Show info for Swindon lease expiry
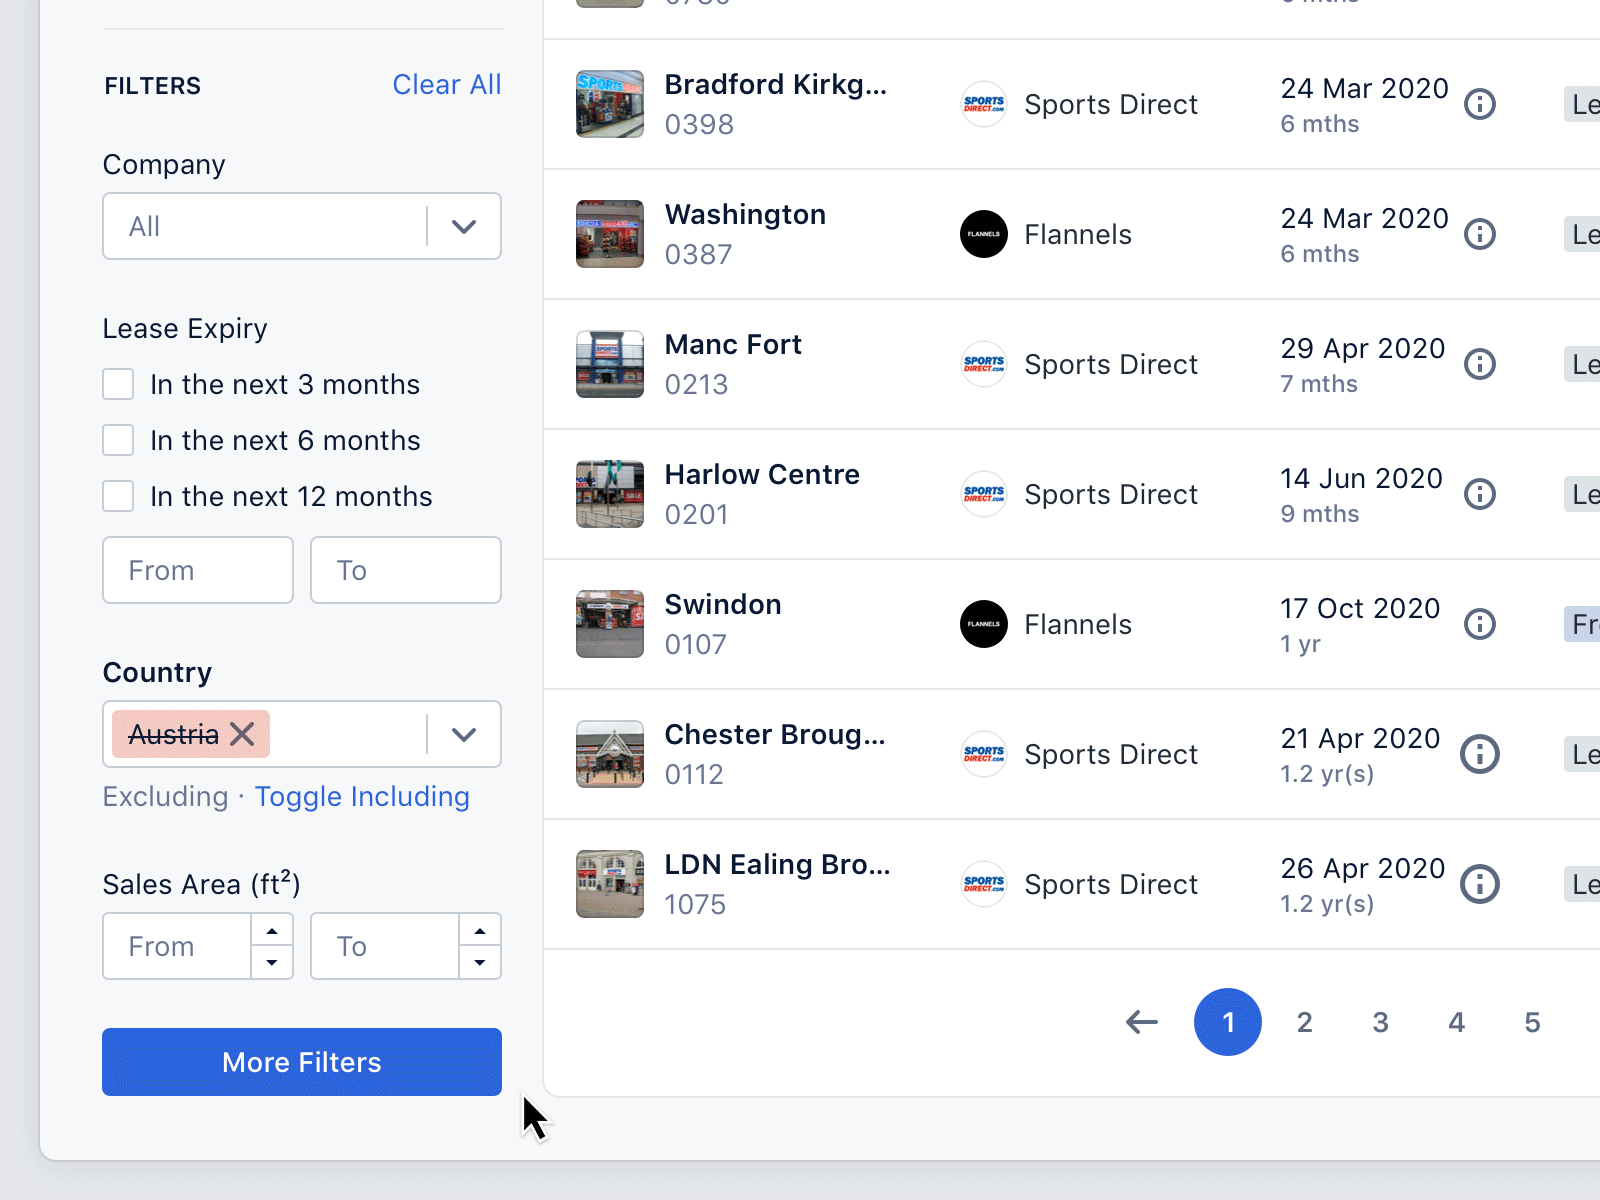Image resolution: width=1600 pixels, height=1200 pixels. [1479, 624]
